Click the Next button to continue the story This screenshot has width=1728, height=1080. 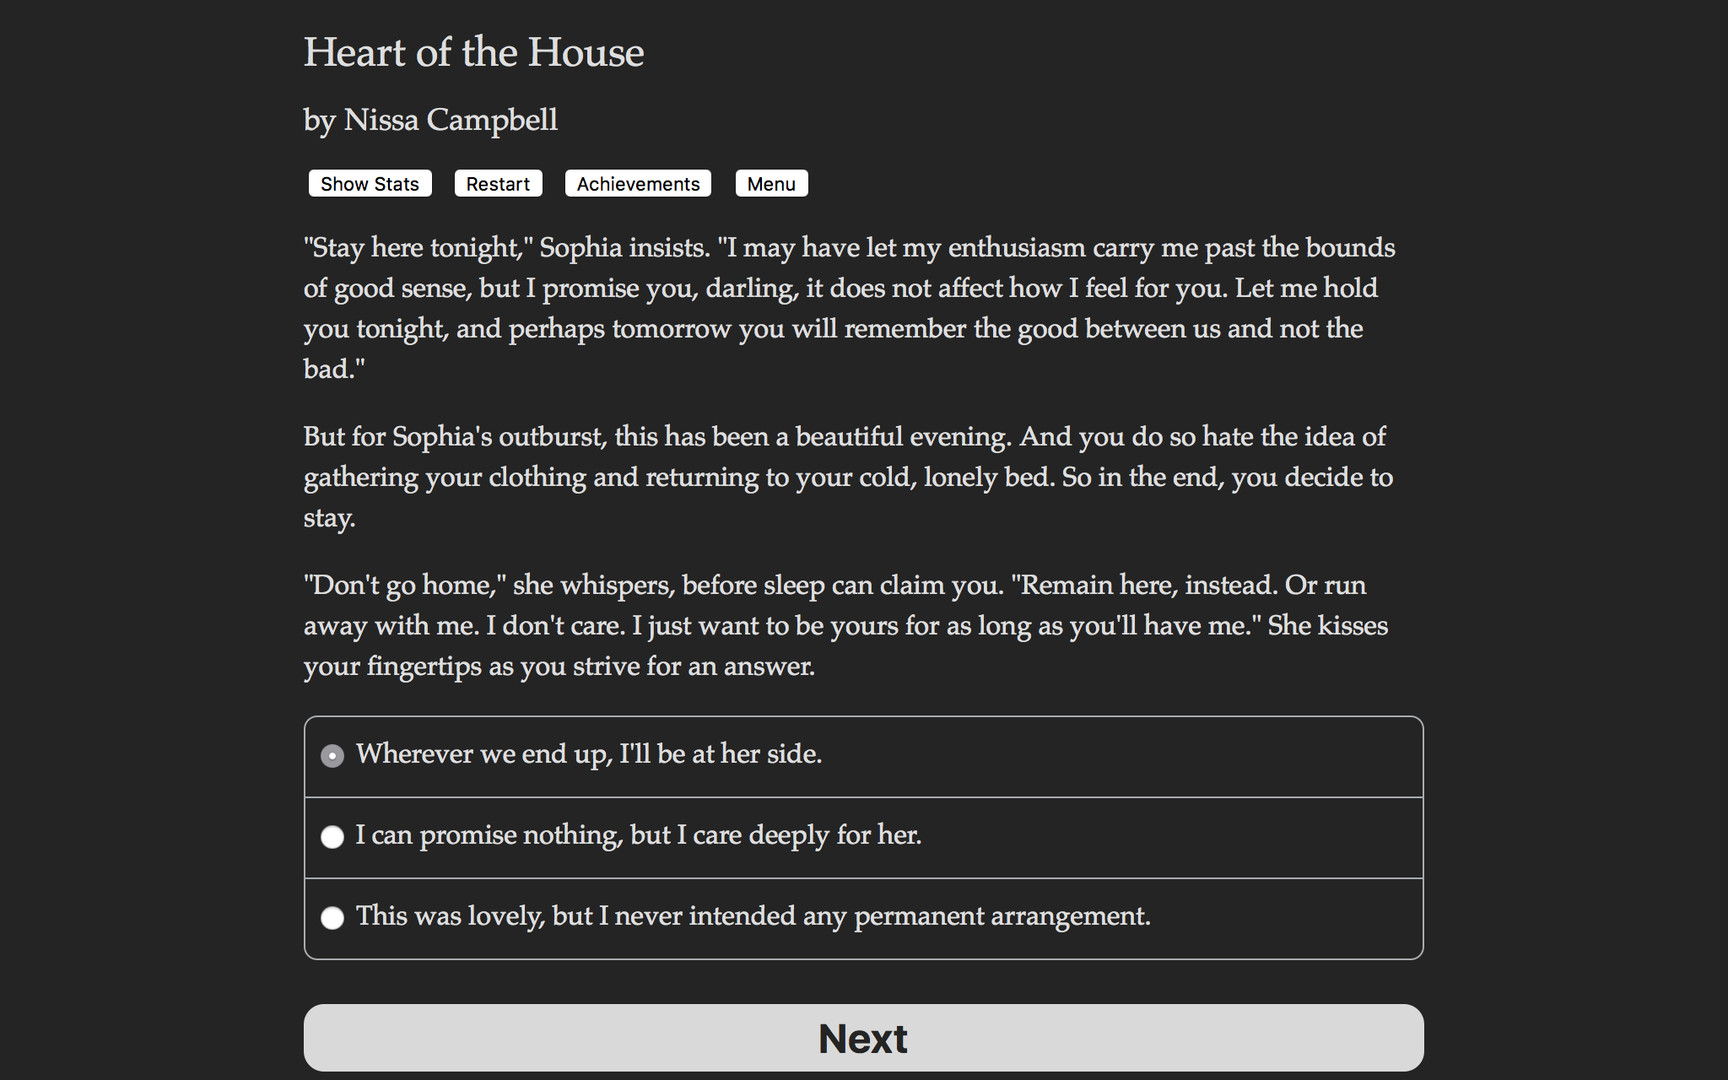pyautogui.click(x=862, y=1037)
